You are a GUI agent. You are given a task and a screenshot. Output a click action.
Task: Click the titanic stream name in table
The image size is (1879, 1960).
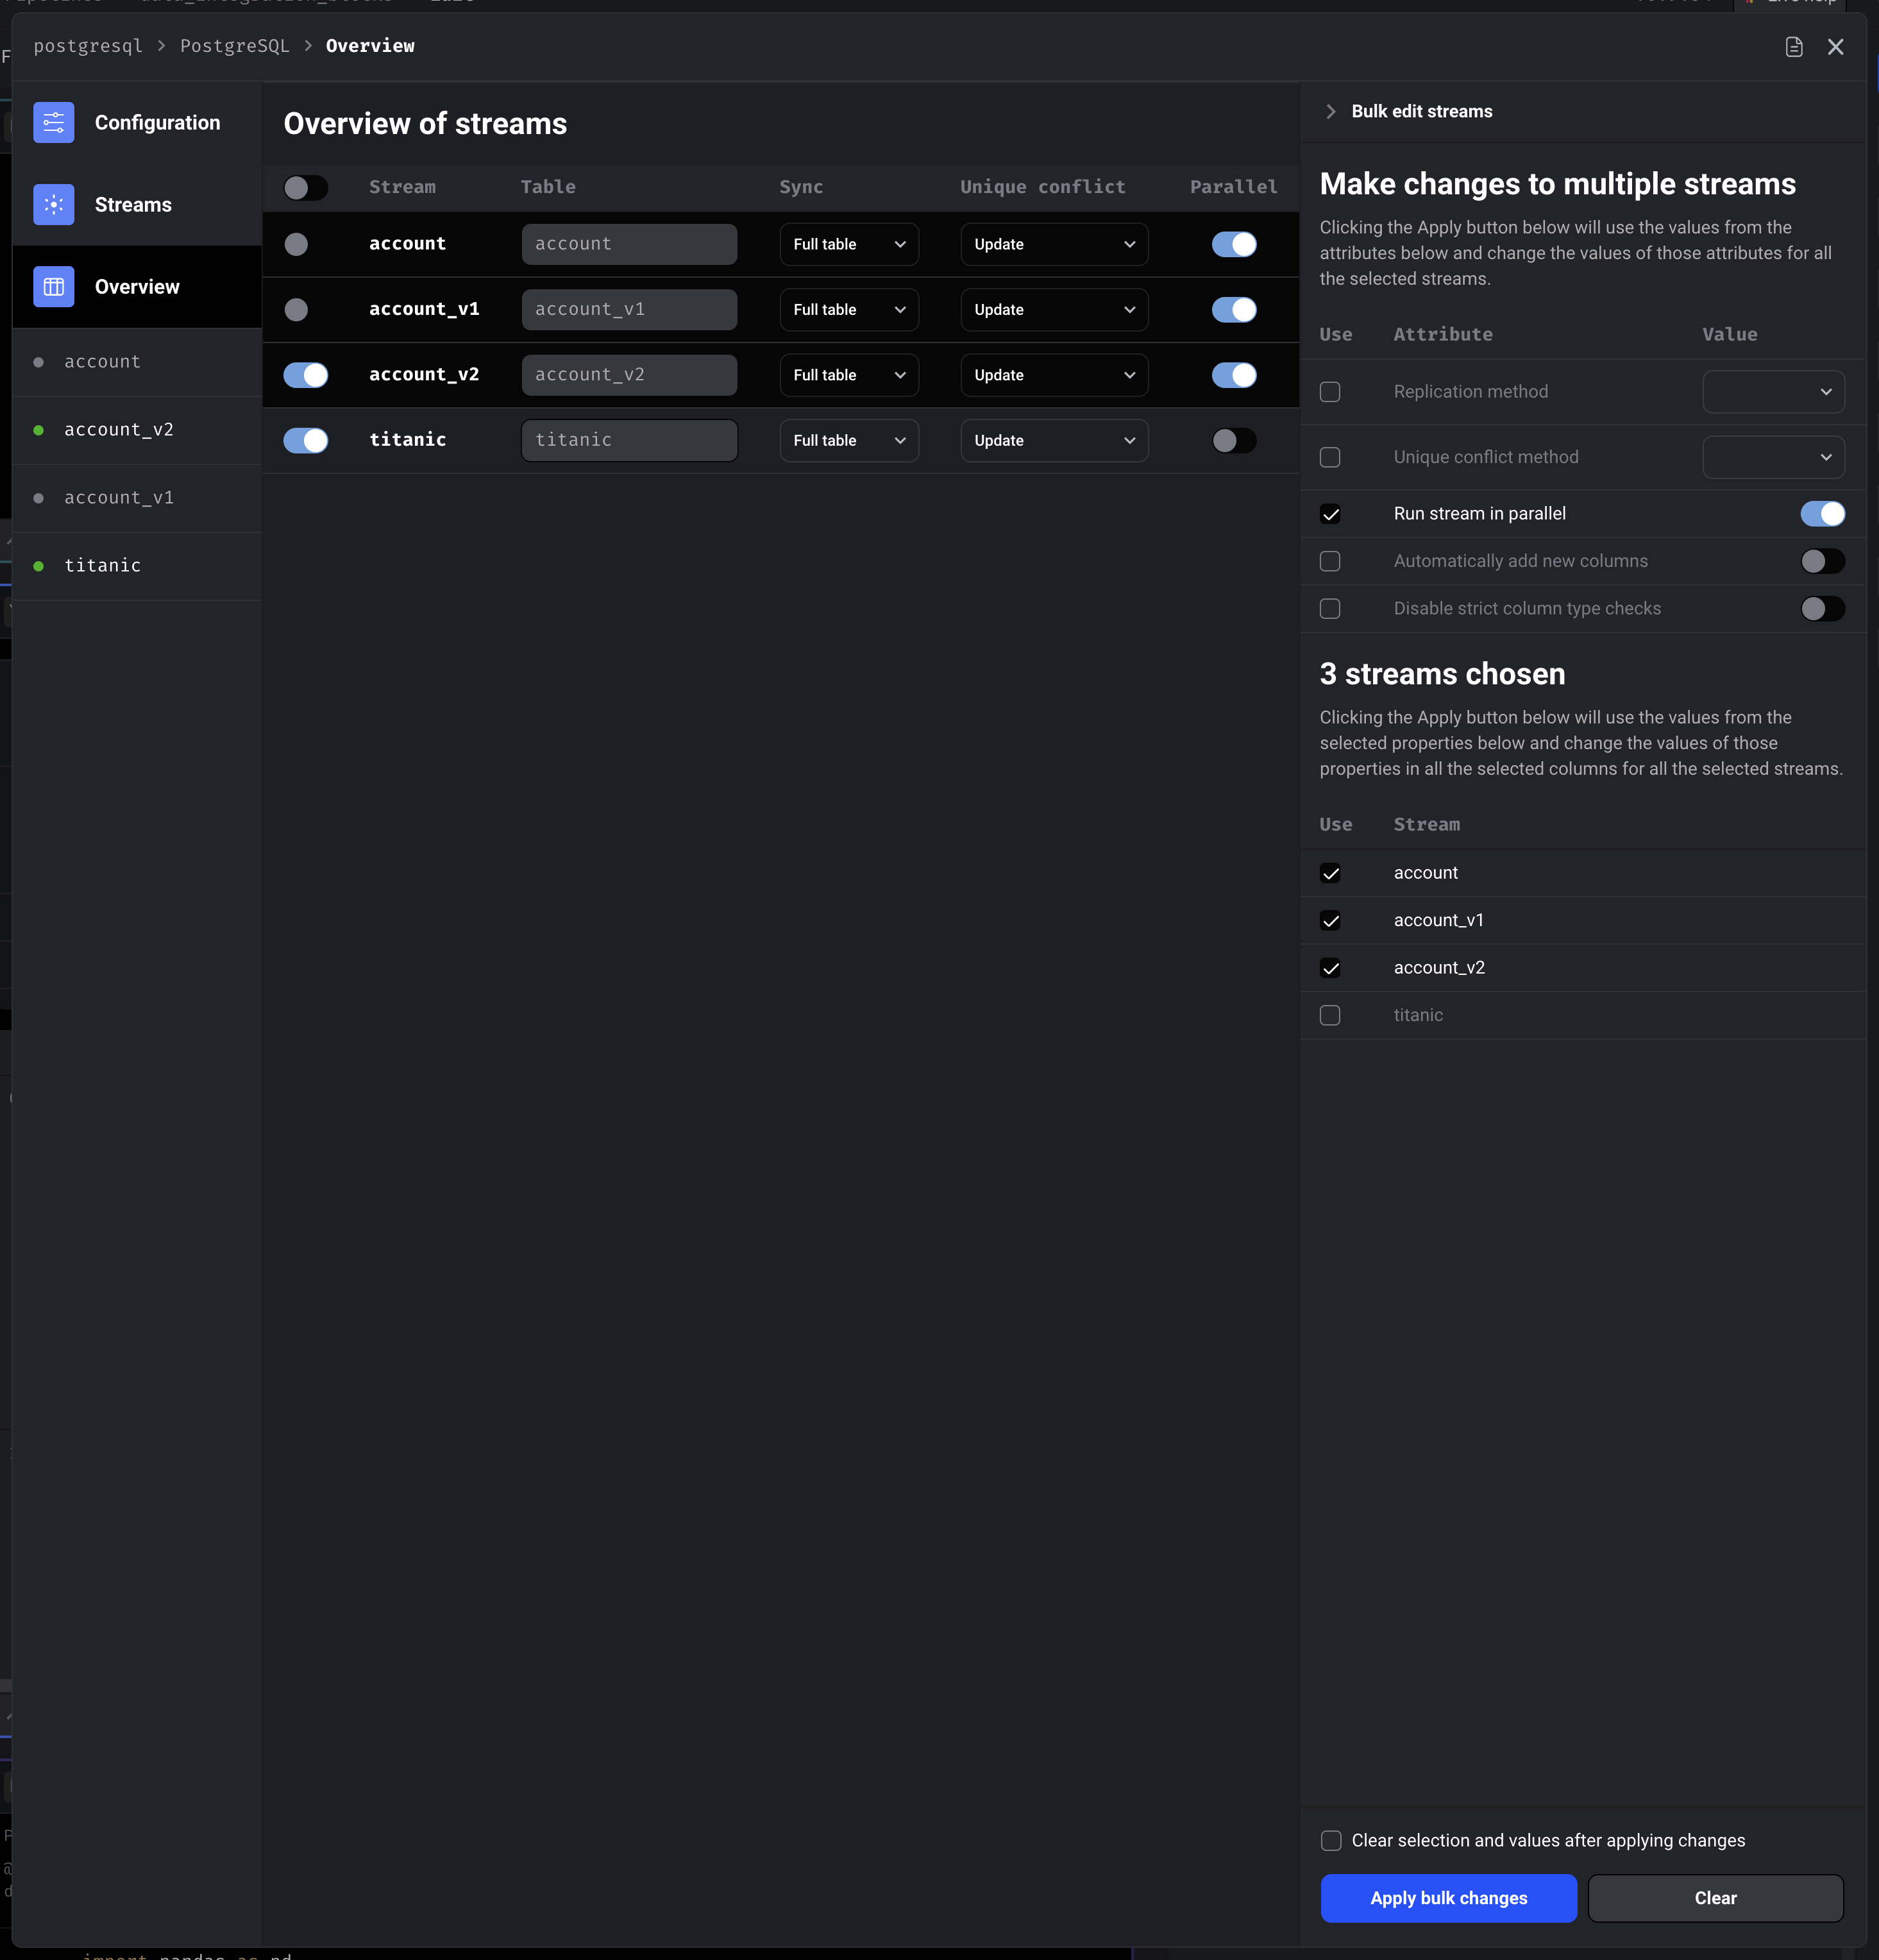407,440
